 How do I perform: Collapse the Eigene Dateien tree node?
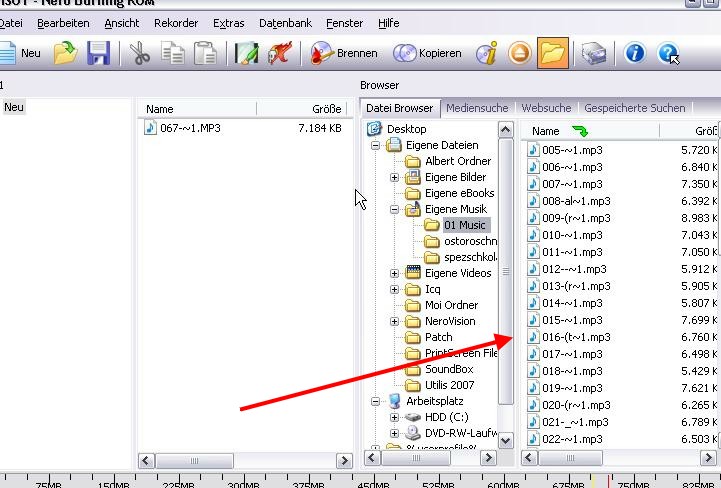point(375,145)
